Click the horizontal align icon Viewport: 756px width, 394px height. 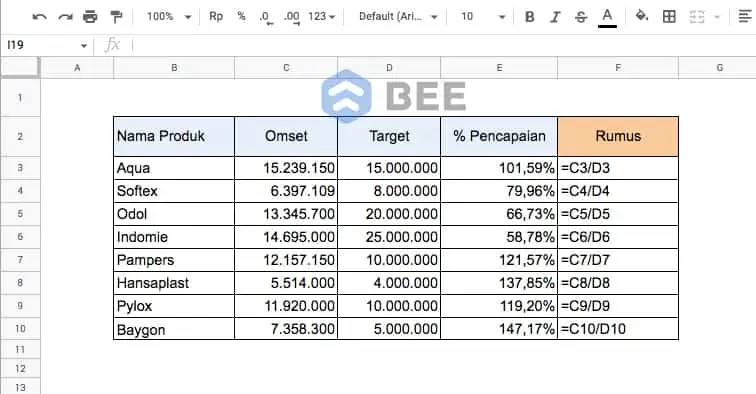tap(745, 17)
